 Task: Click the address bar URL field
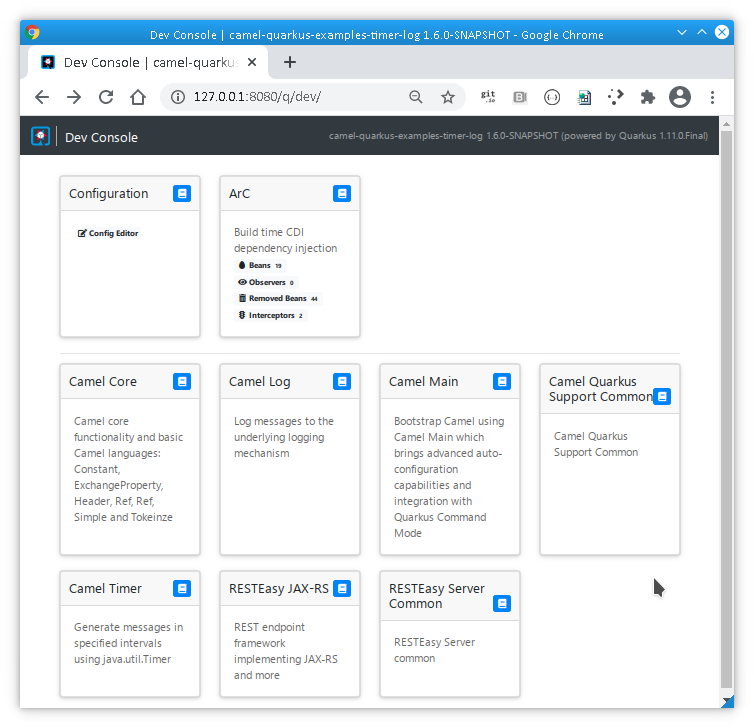click(x=290, y=97)
